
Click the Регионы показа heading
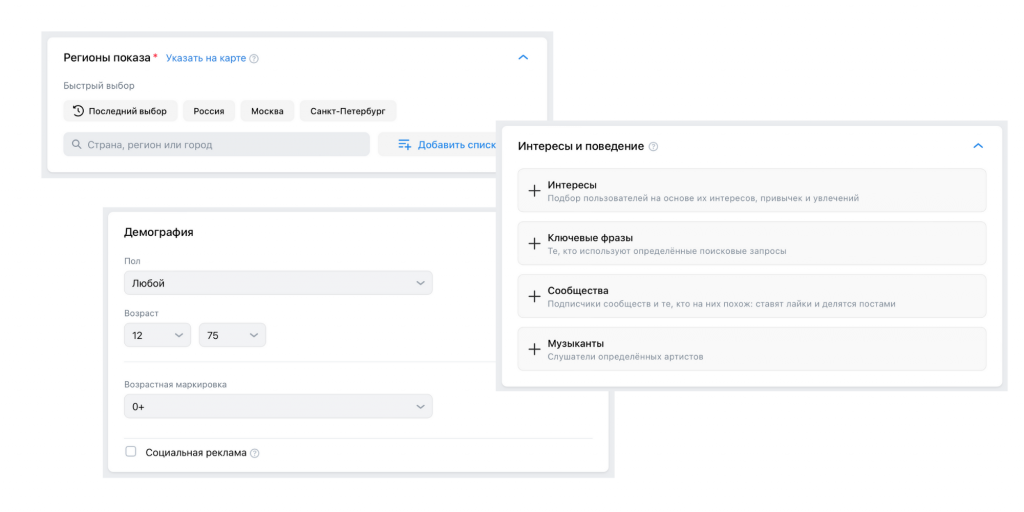tap(107, 57)
